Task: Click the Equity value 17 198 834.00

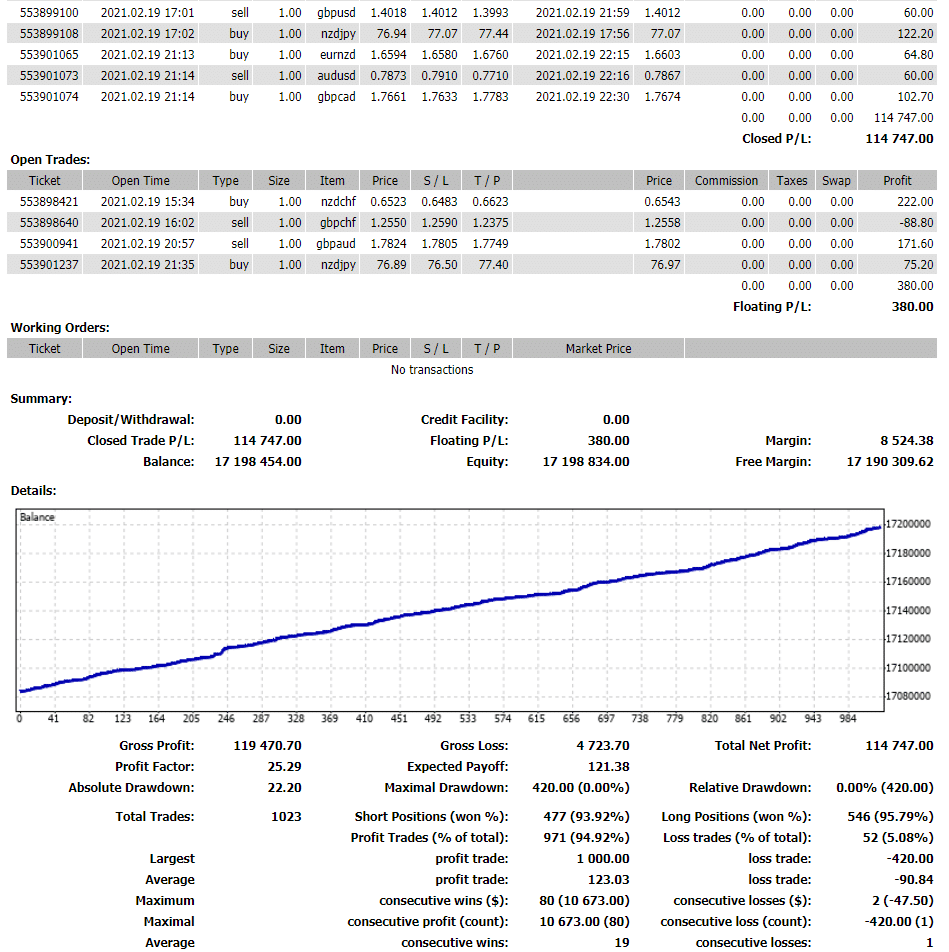Action: pyautogui.click(x=586, y=462)
